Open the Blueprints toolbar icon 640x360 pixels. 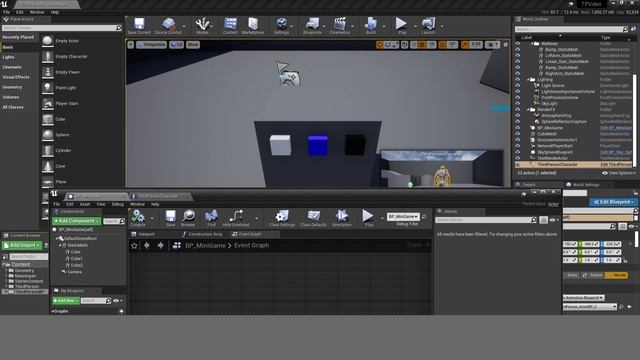point(312,26)
